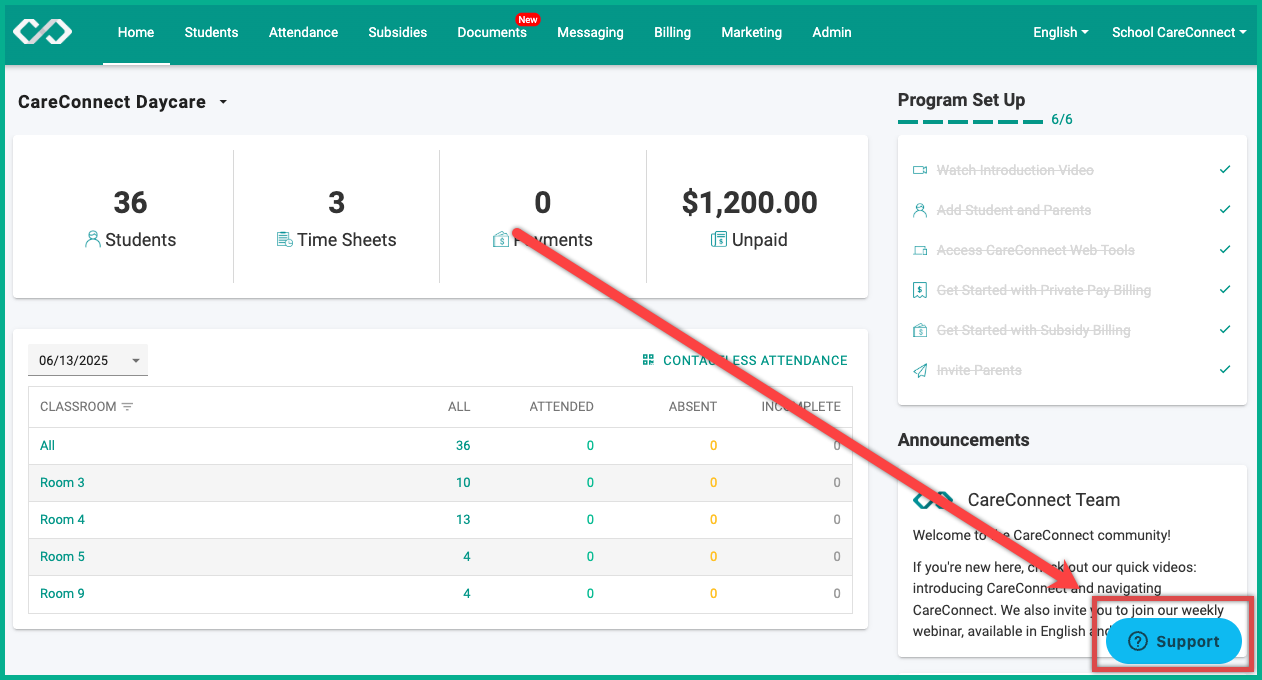Go to the Messaging tab
The image size is (1262, 680).
point(590,32)
